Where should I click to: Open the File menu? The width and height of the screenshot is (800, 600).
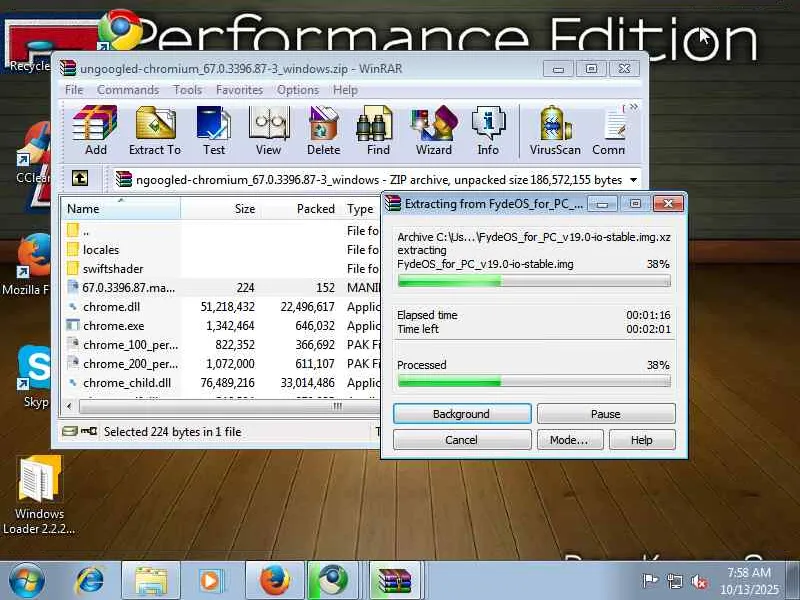(74, 90)
